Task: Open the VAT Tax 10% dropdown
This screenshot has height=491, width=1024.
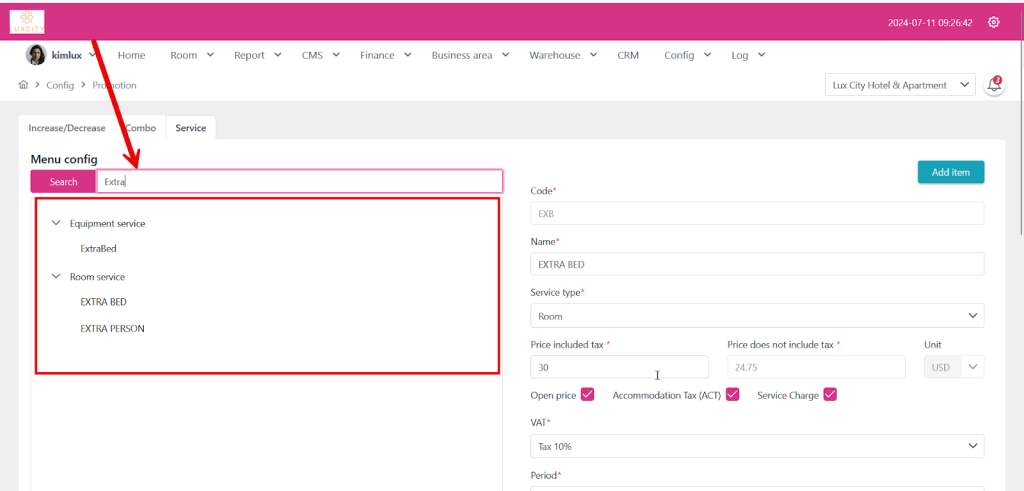Action: click(x=756, y=446)
